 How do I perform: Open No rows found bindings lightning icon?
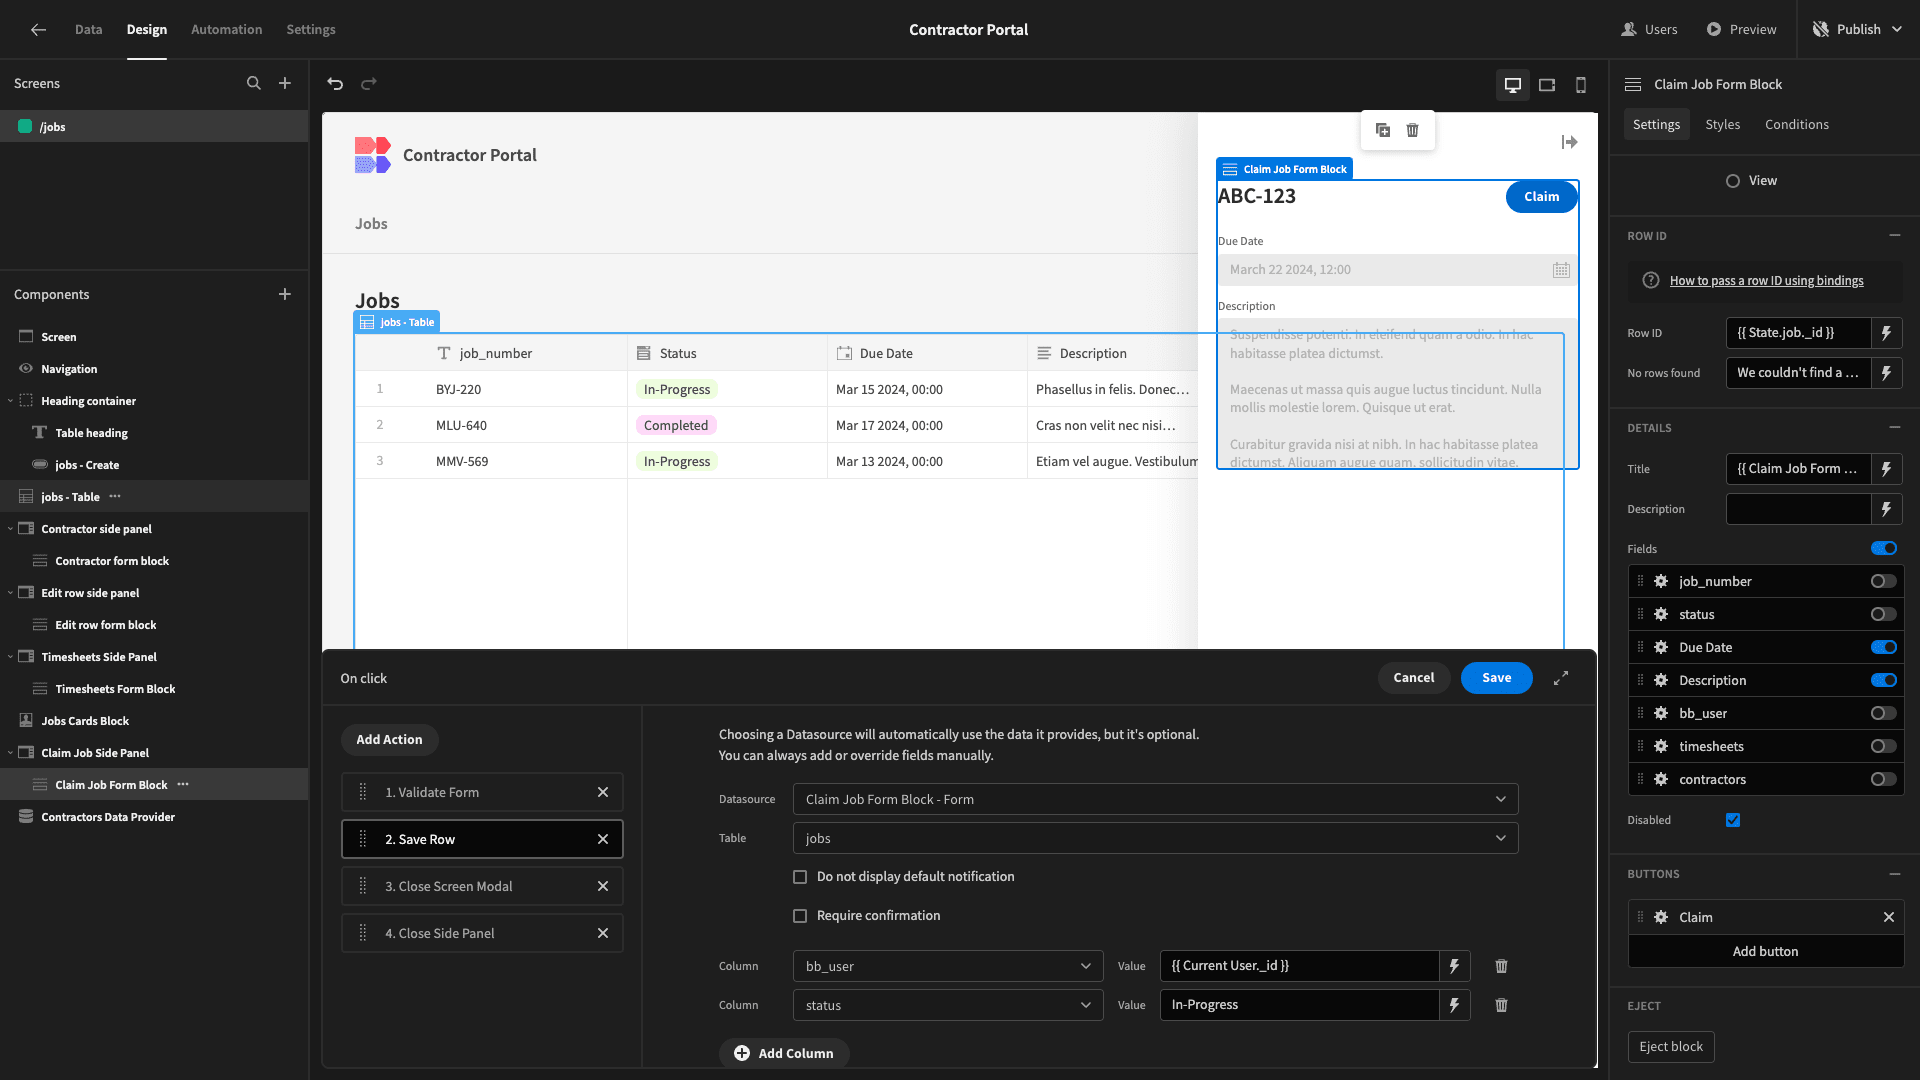point(1886,373)
